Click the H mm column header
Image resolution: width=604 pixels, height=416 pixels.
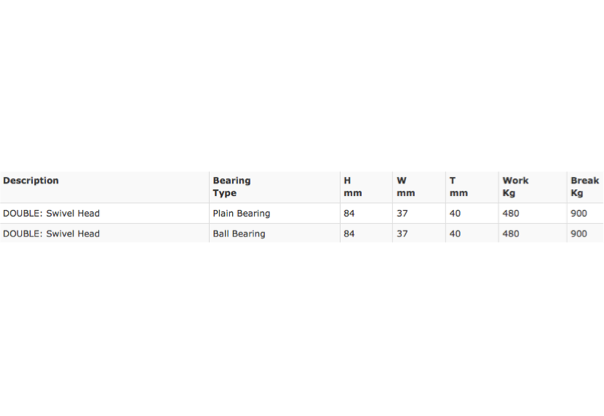click(x=352, y=187)
